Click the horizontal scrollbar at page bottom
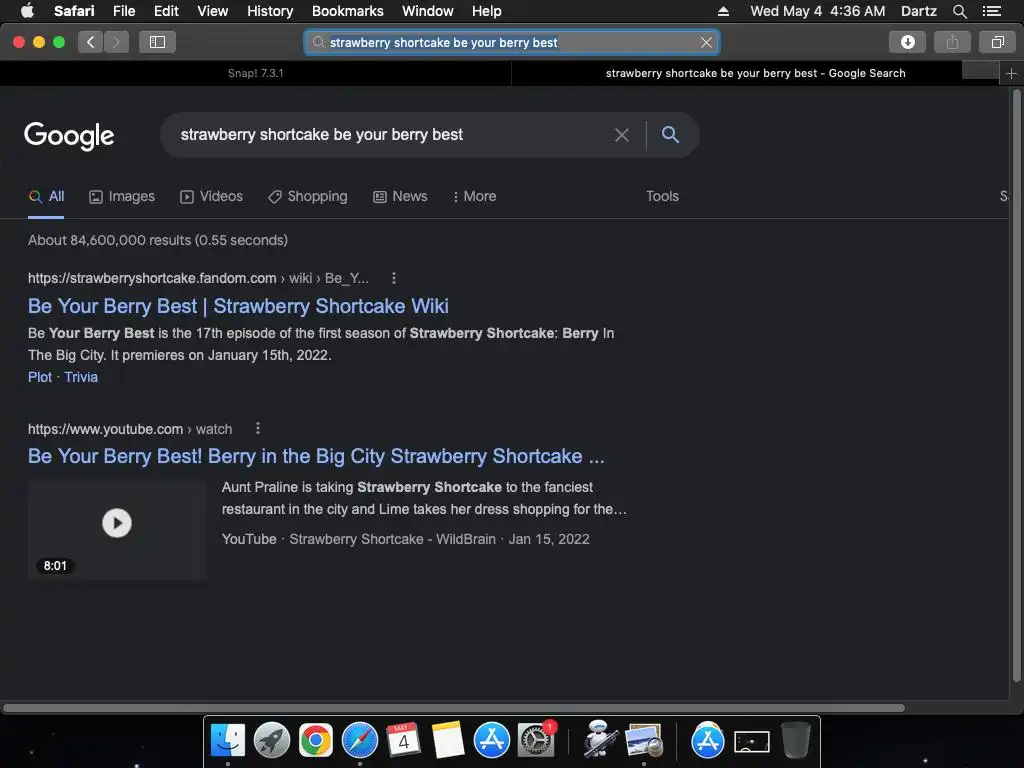 pyautogui.click(x=454, y=708)
